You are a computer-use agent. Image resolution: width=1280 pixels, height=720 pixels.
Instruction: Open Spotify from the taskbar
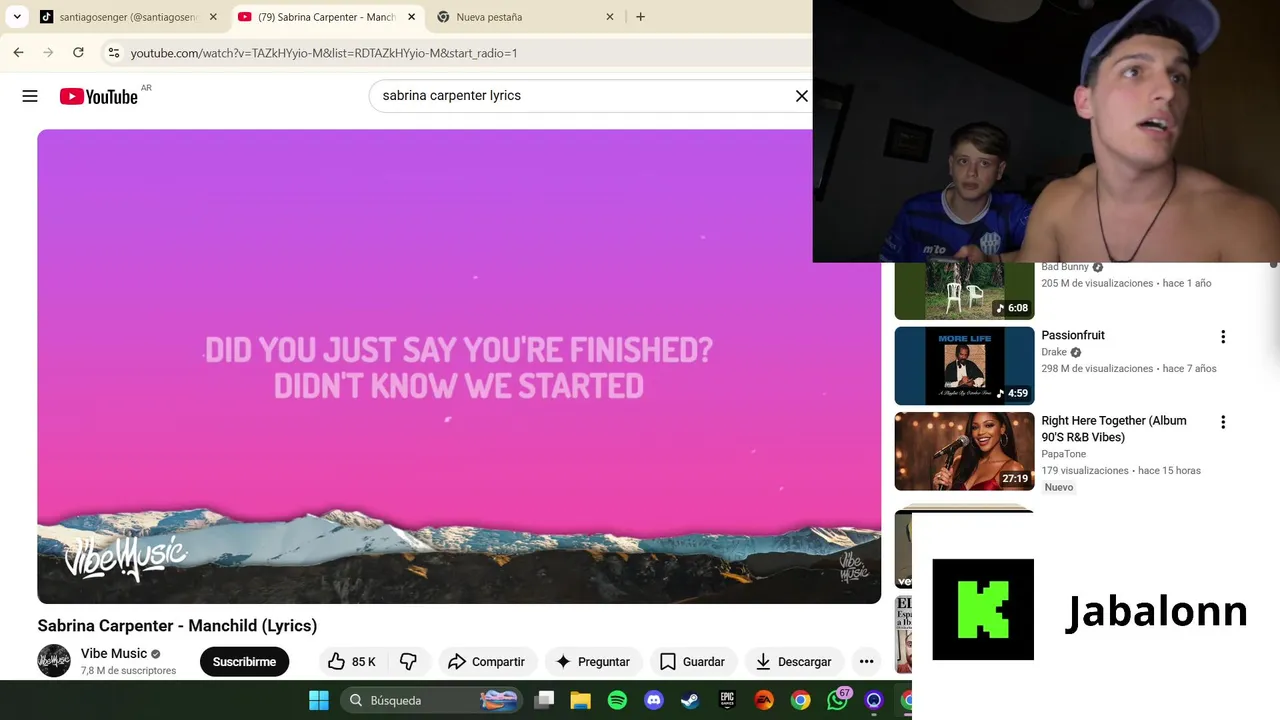click(x=617, y=700)
